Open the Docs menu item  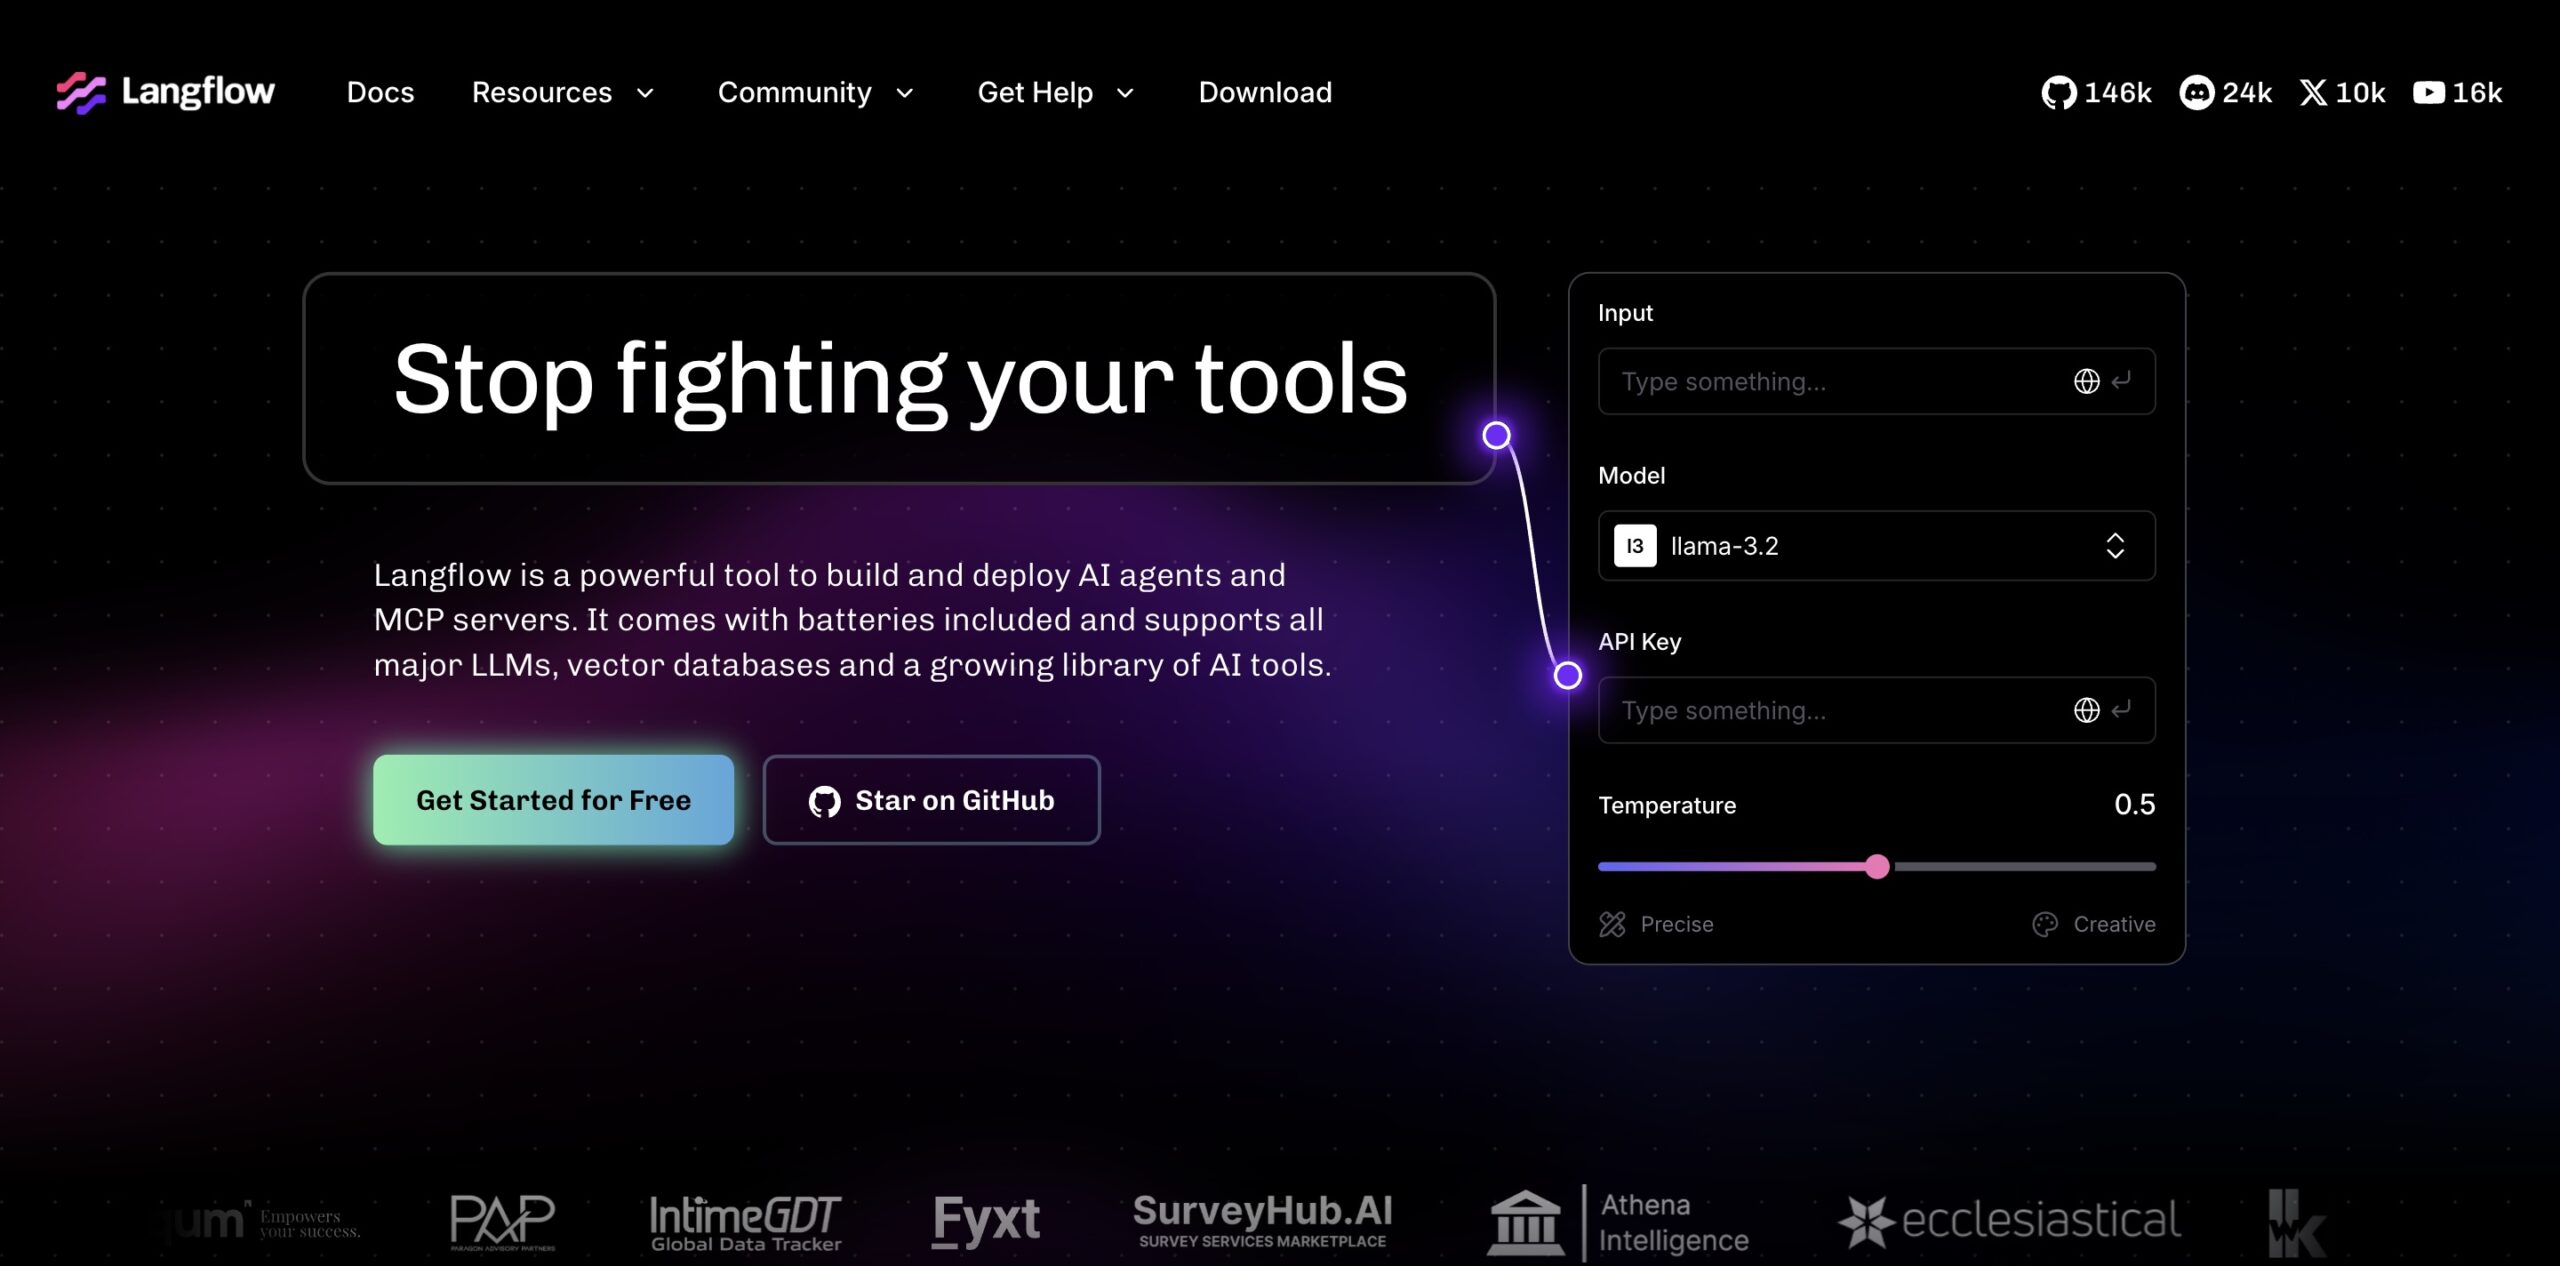(x=380, y=93)
